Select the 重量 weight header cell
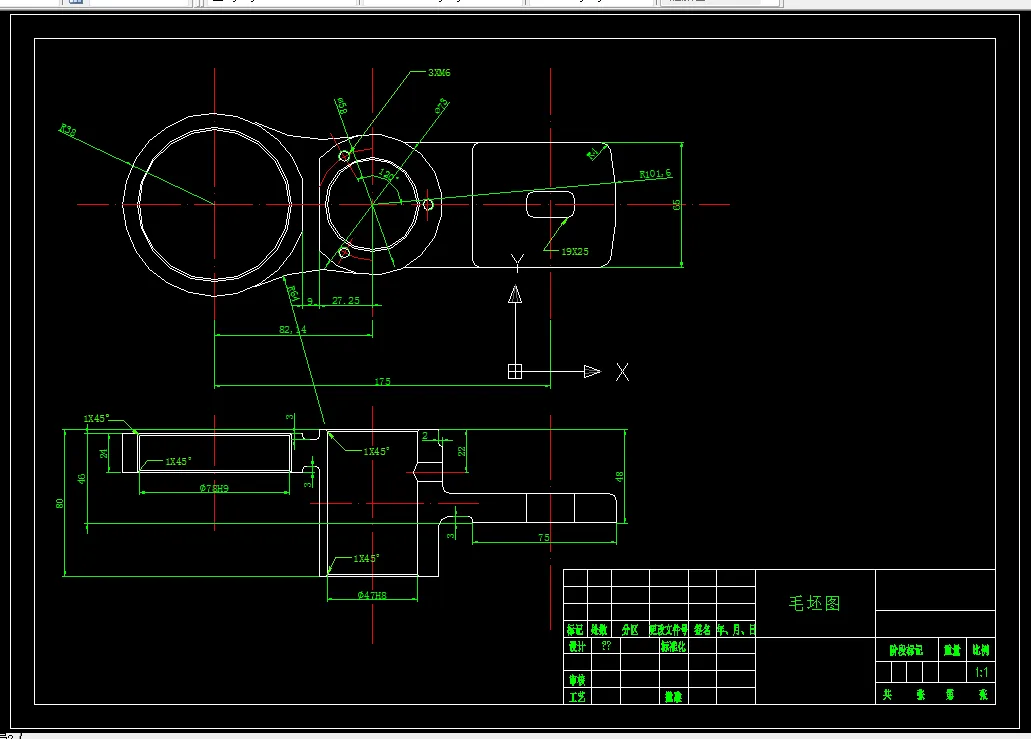 click(952, 650)
